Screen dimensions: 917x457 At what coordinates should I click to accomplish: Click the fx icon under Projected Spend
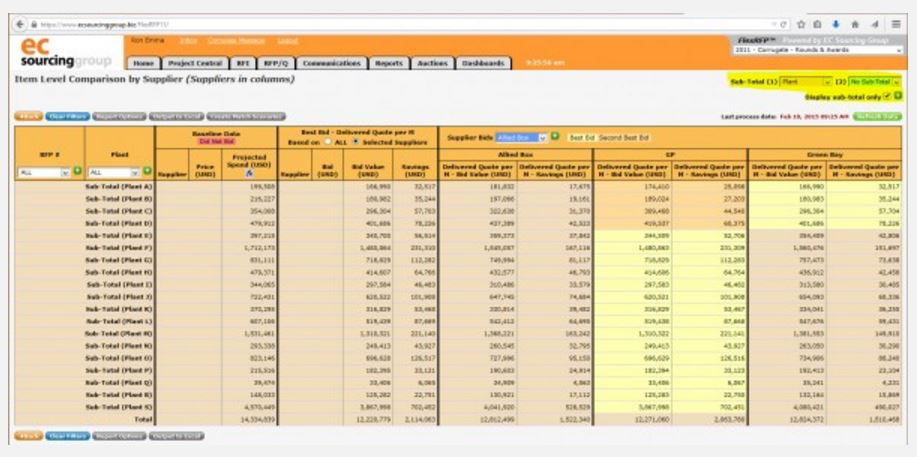(x=249, y=173)
